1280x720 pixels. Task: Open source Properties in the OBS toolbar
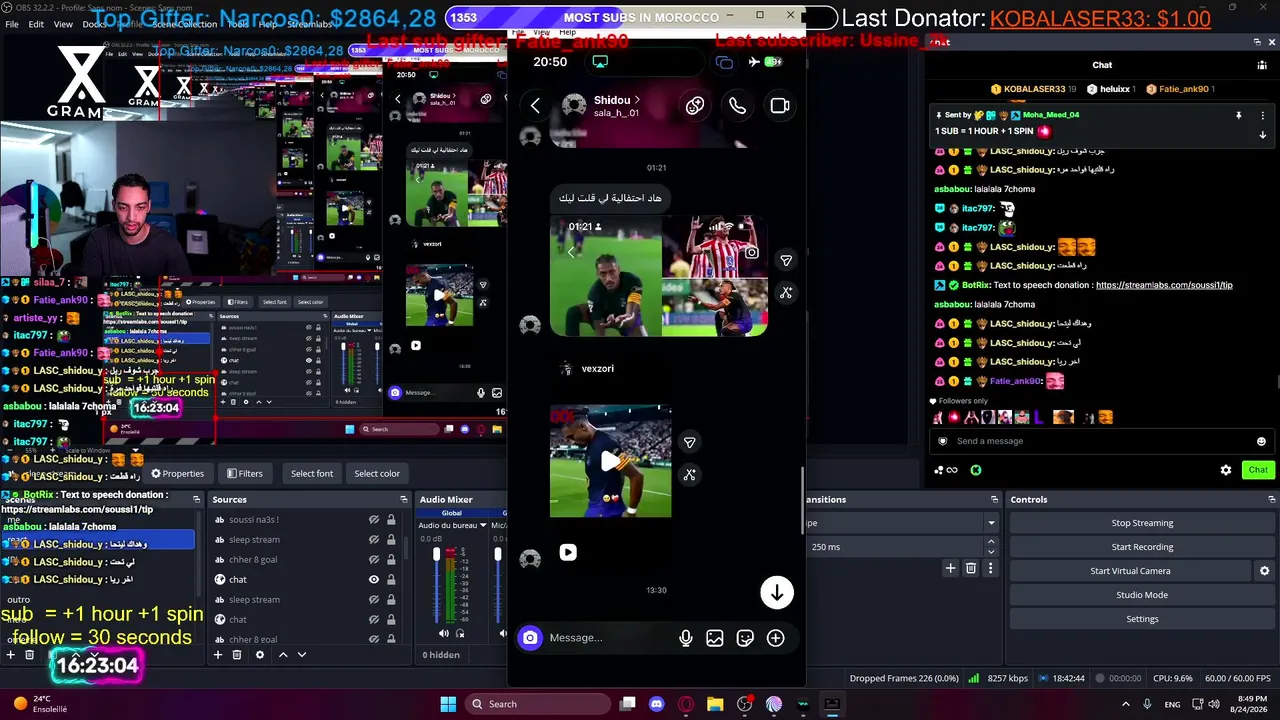click(177, 474)
